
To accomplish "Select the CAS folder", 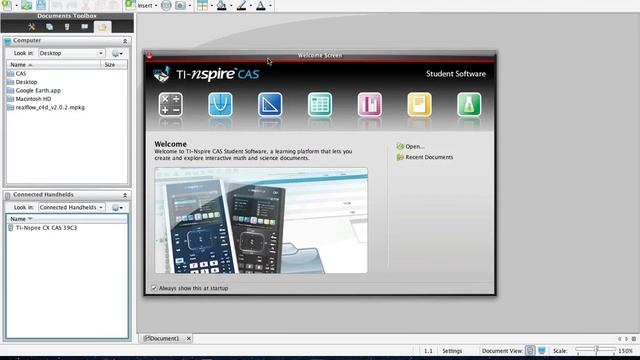I will coord(17,73).
